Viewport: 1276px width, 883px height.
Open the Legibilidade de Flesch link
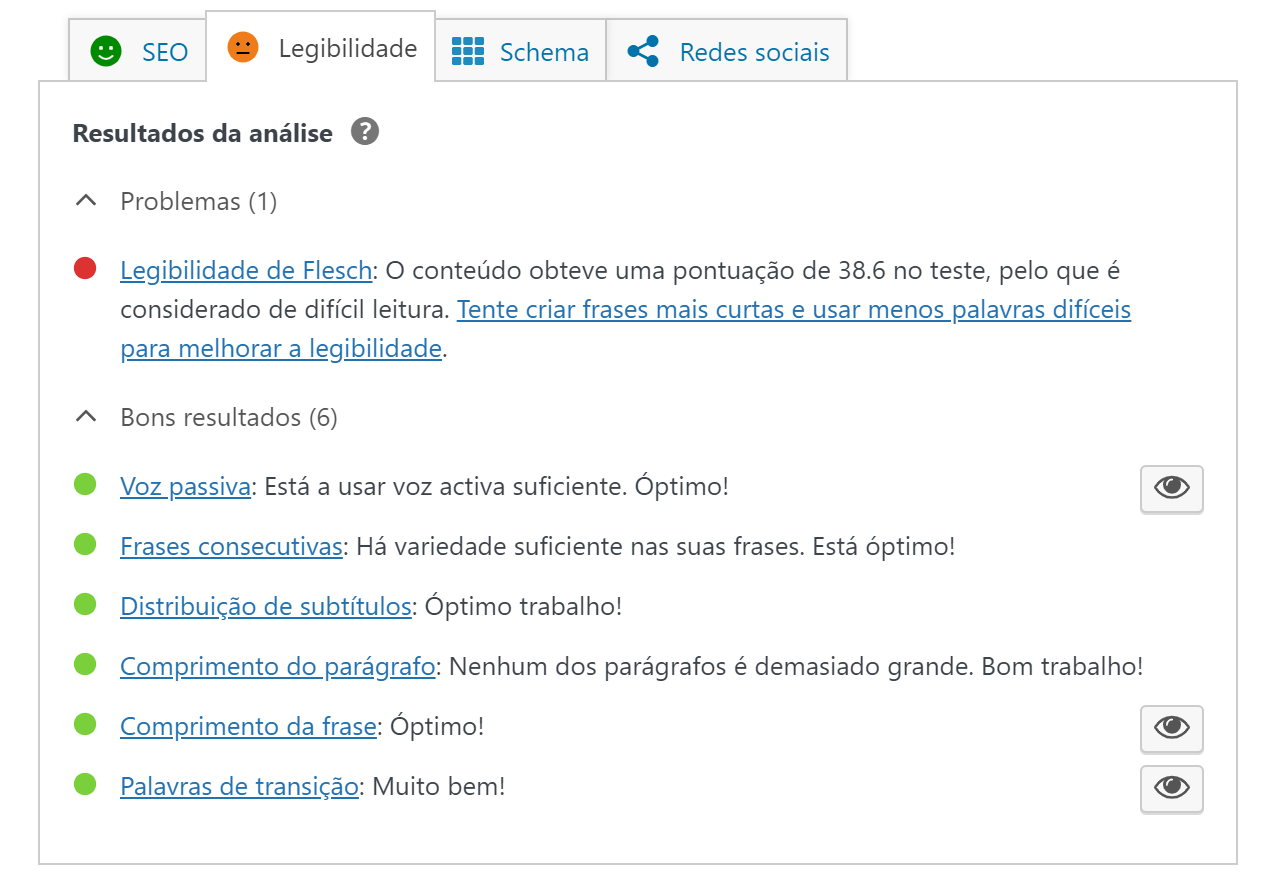coord(245,267)
